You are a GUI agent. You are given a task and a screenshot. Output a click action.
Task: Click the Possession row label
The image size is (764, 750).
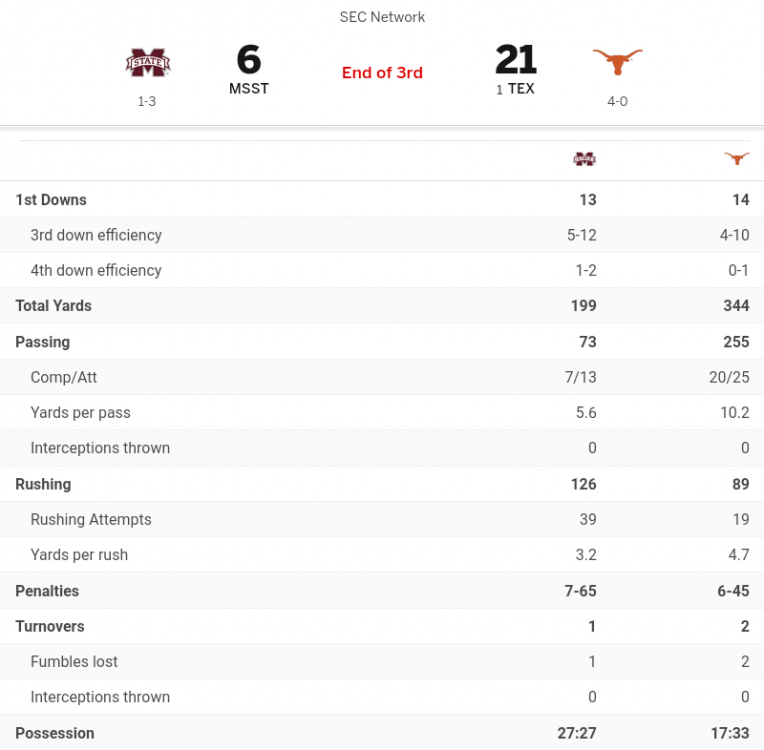click(x=55, y=733)
